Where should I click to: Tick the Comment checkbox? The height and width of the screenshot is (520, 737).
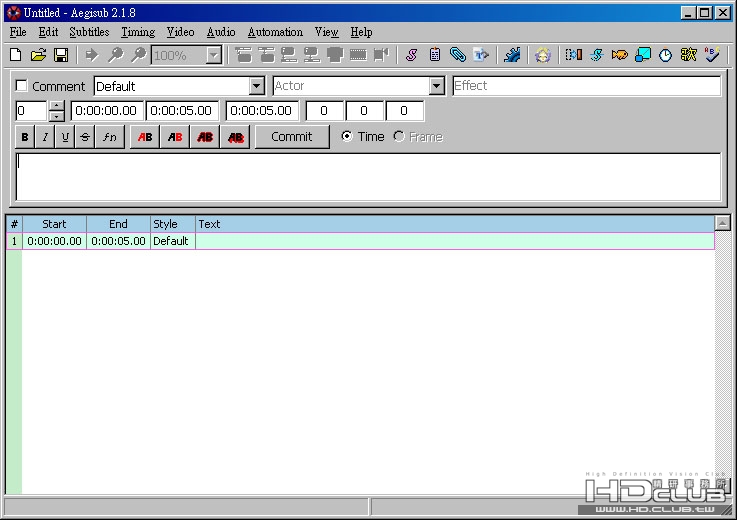tap(22, 86)
